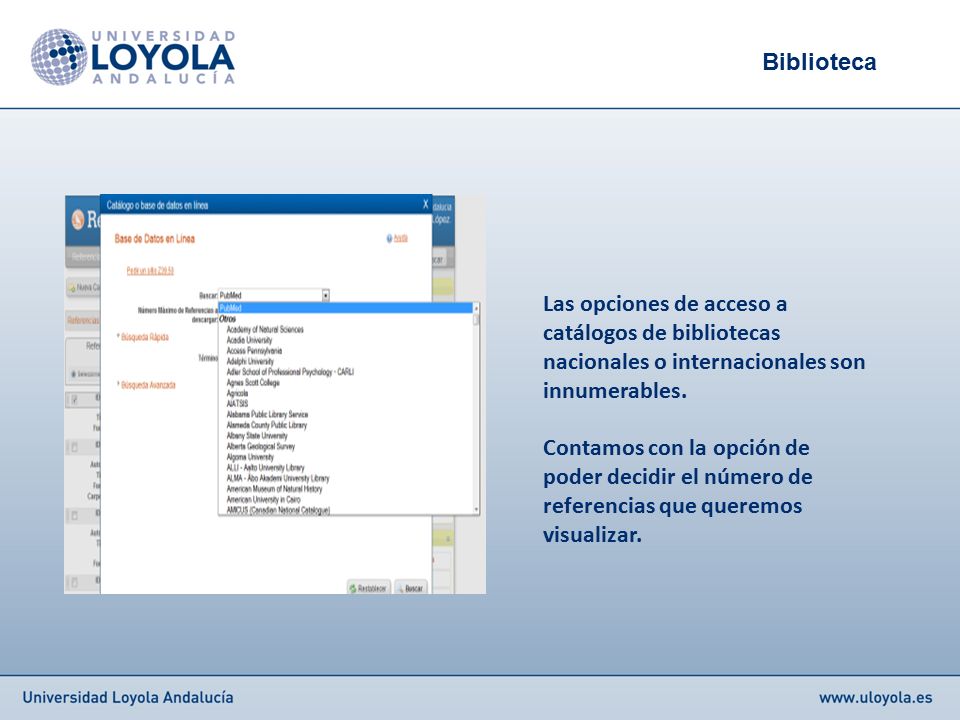This screenshot has width=960, height=720.
Task: Choose ALMA - Åbo Akademi University Library
Action: pyautogui.click(x=278, y=478)
